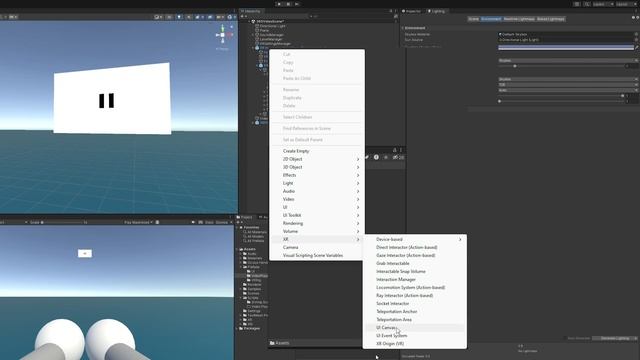Screen dimensions: 640x360
Task: Select the Packages folder
Action: (251, 329)
